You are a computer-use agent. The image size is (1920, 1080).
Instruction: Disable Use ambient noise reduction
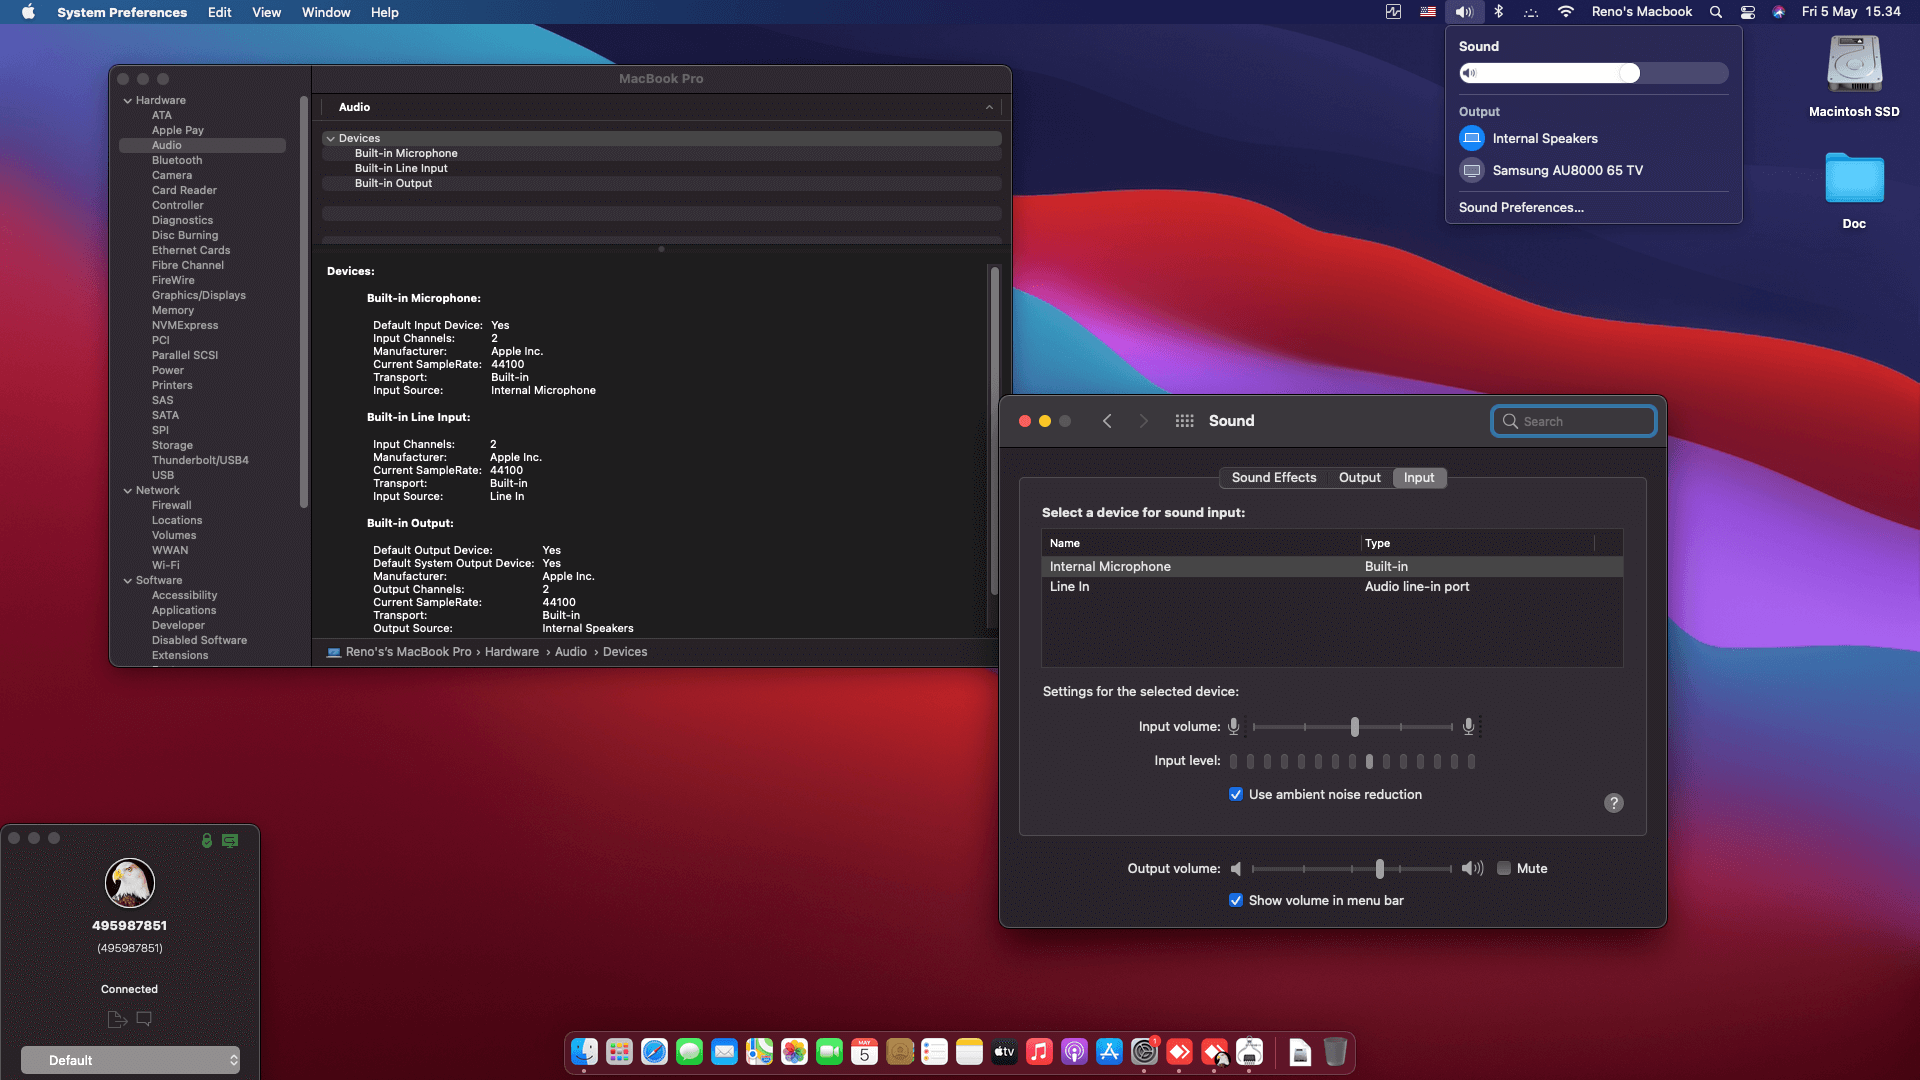pos(1236,794)
